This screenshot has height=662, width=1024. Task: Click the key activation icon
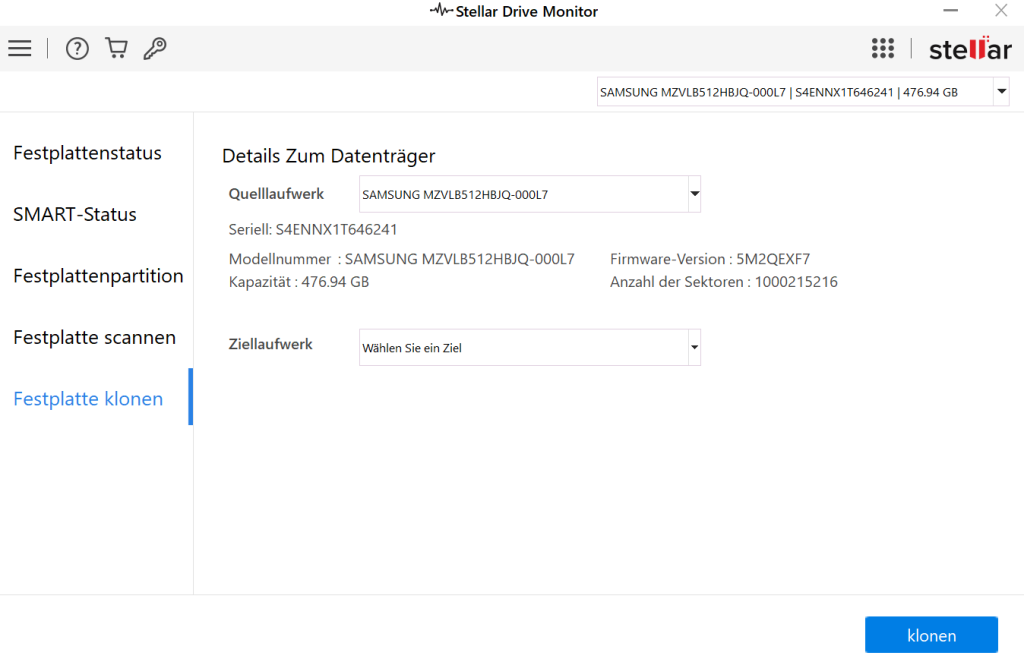[x=155, y=48]
